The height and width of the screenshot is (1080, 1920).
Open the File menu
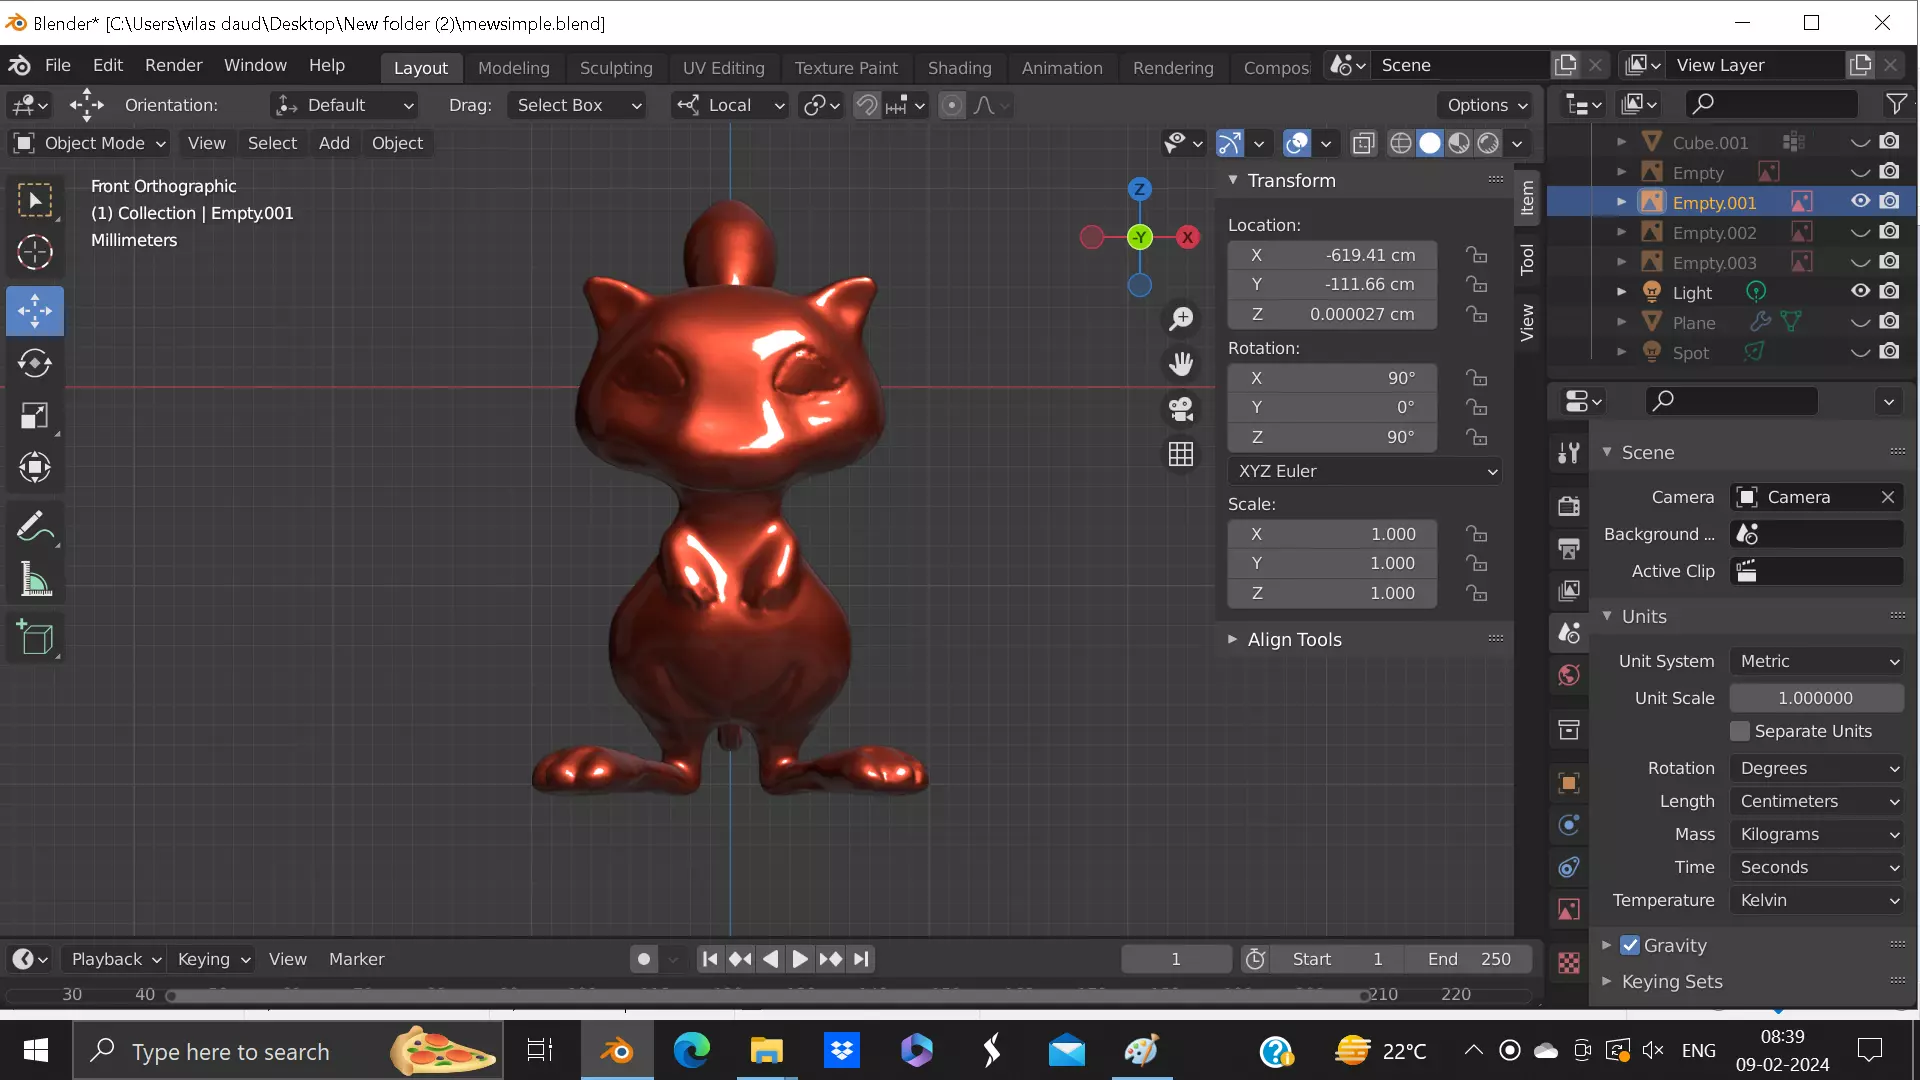(x=58, y=65)
